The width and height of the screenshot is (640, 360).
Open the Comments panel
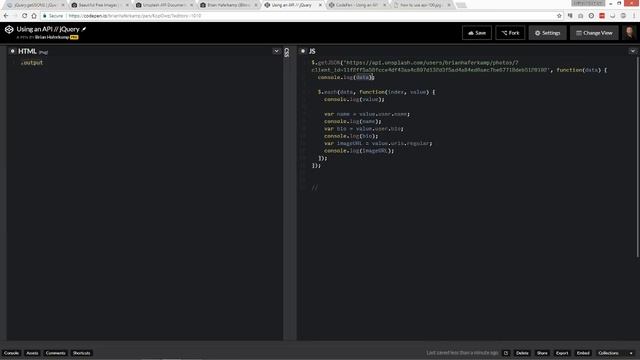point(56,353)
